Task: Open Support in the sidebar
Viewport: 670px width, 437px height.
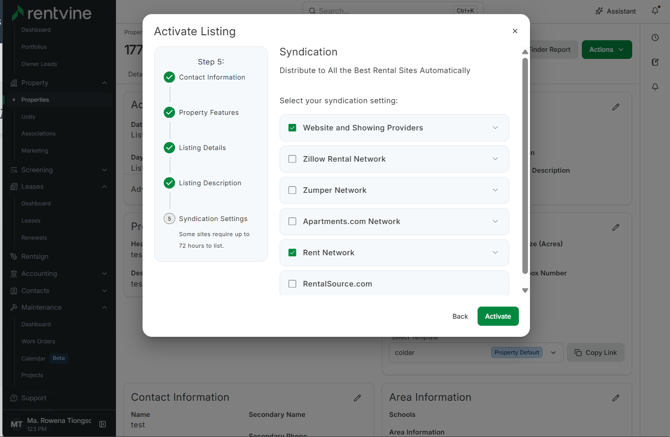Action: pos(34,398)
